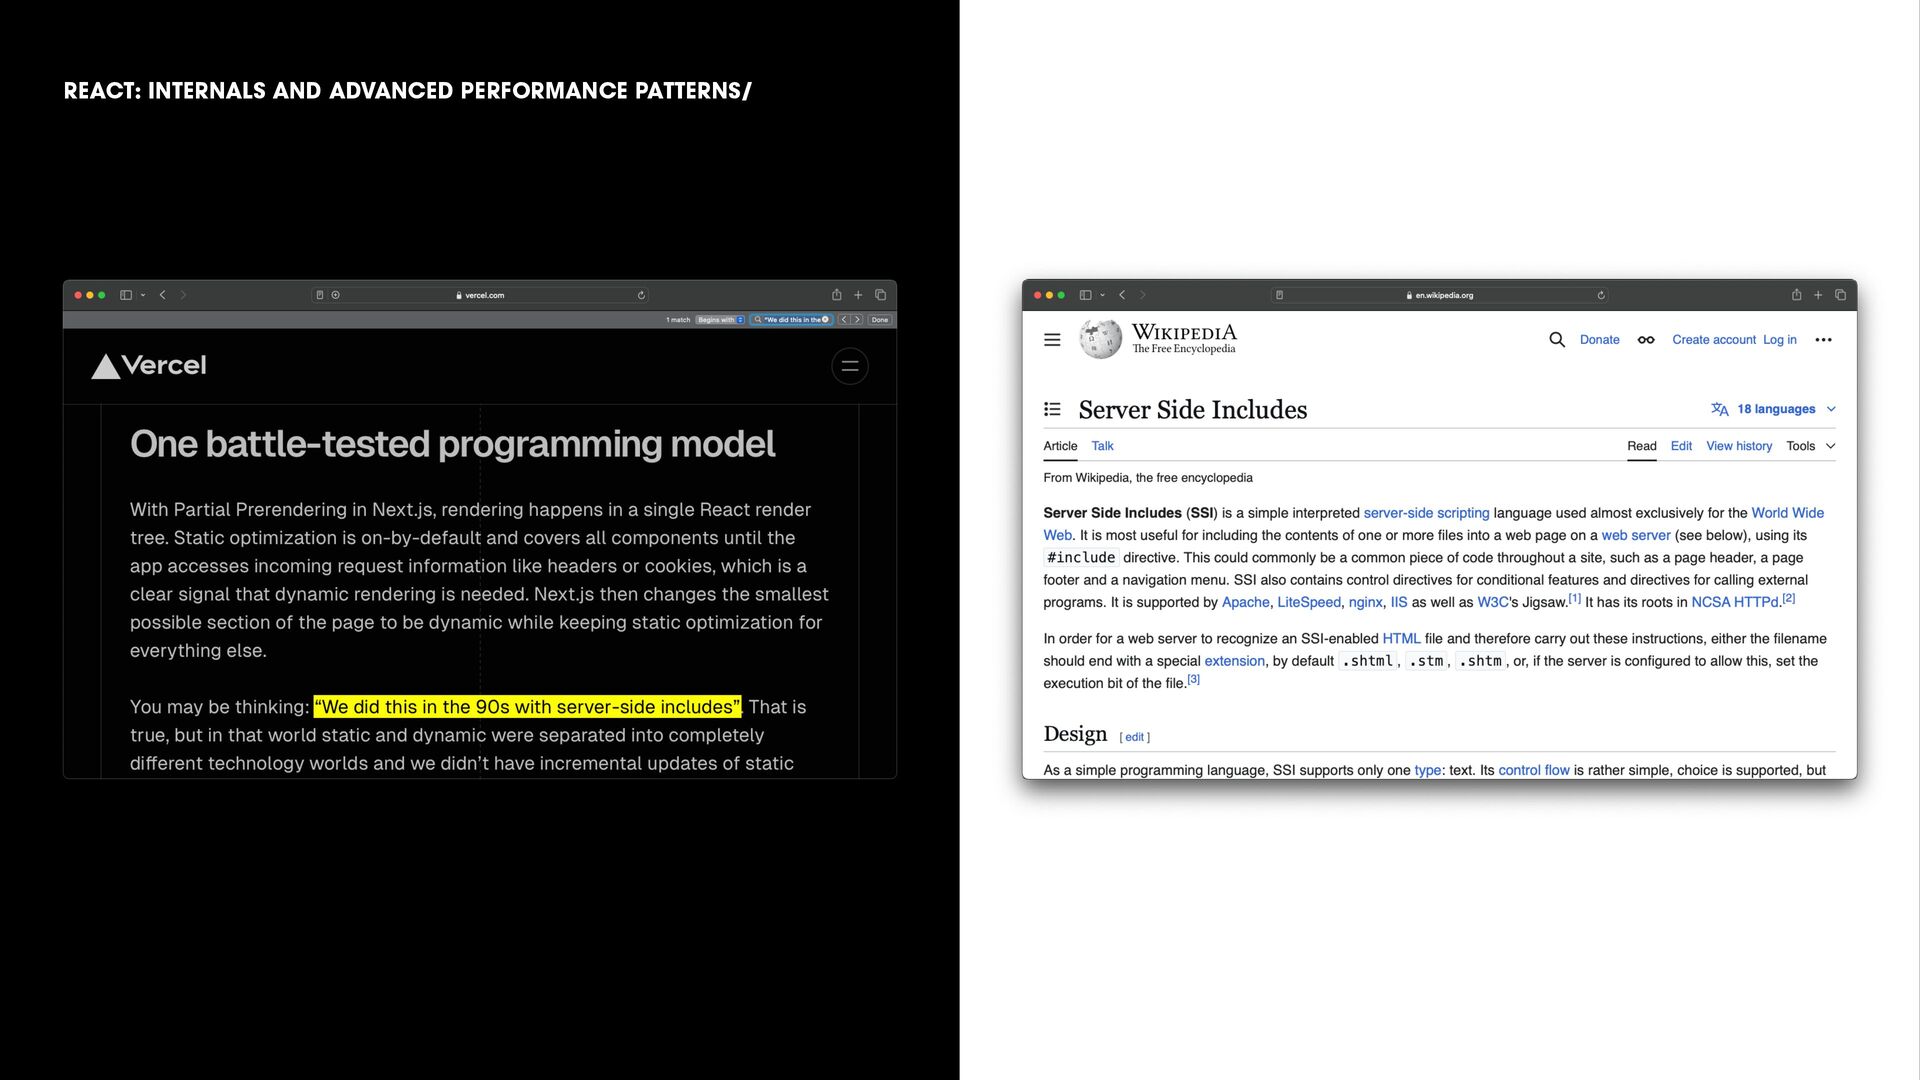Open Wikipedia search magnifier icon

pyautogui.click(x=1556, y=340)
